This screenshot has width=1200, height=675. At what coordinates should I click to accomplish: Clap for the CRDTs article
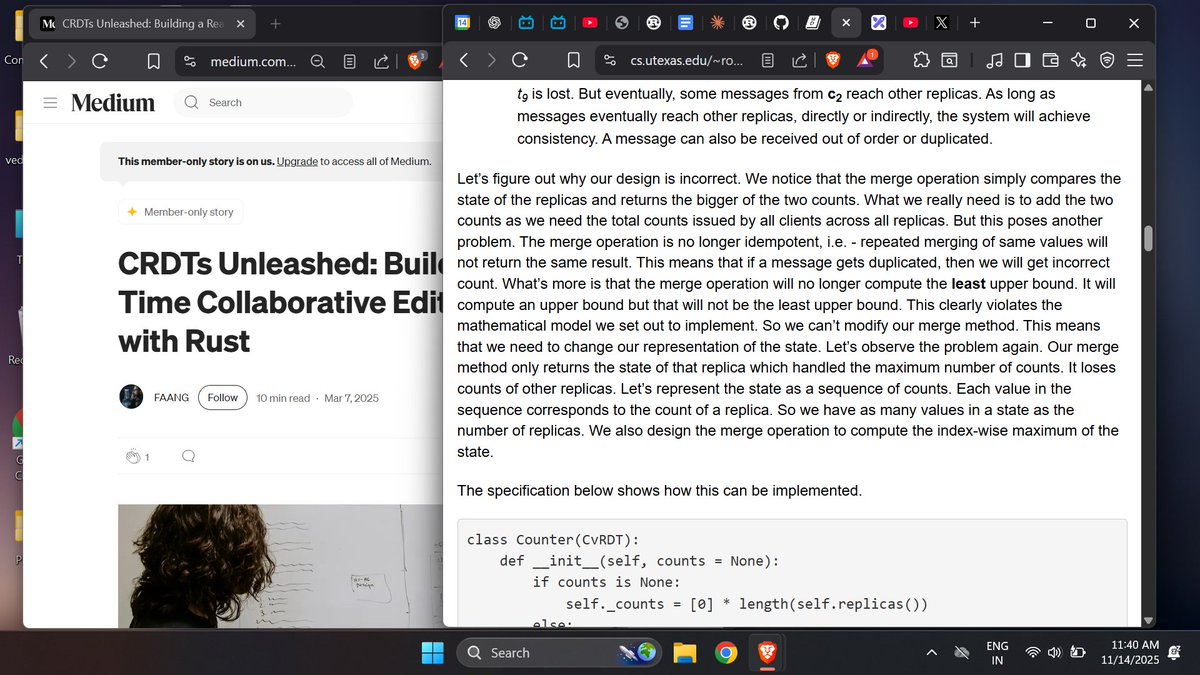click(133, 456)
